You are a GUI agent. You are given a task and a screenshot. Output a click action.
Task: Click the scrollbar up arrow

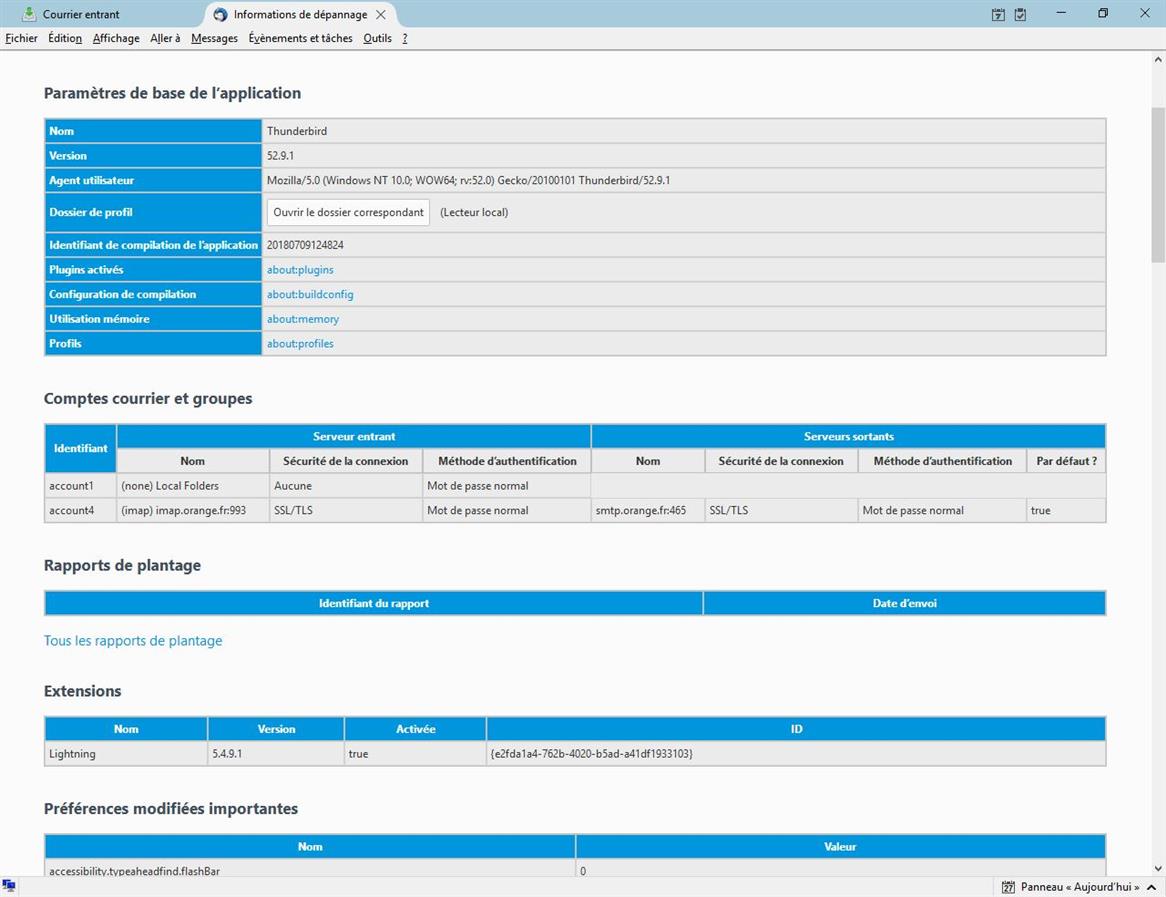coord(1158,60)
